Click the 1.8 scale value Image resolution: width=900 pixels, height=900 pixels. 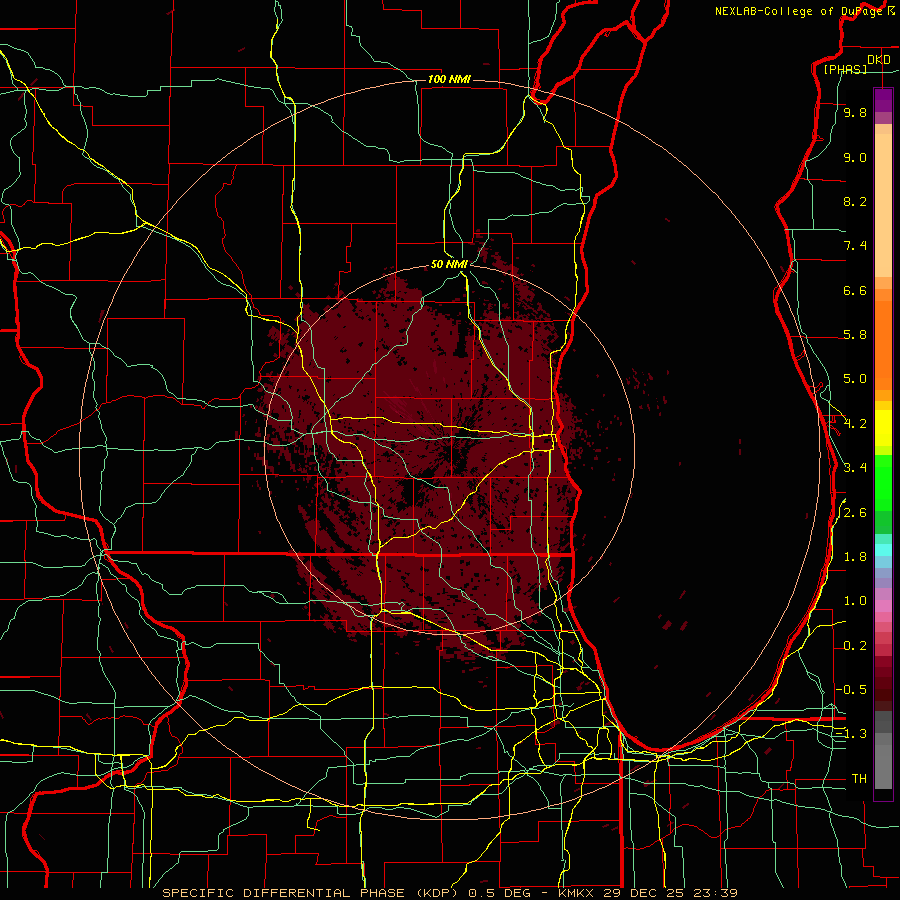pyautogui.click(x=855, y=557)
